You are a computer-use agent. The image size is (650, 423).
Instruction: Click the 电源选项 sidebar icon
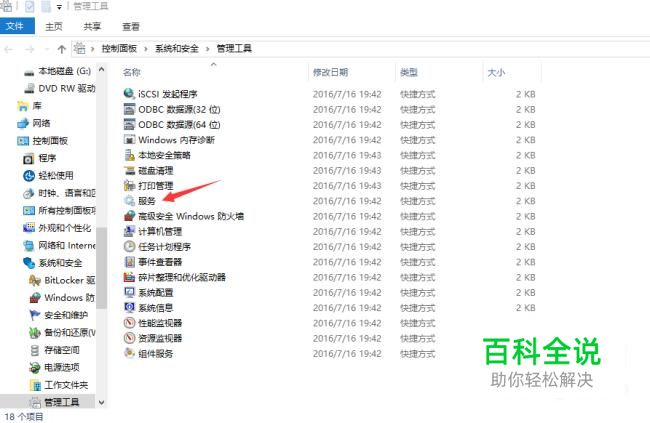tap(35, 367)
